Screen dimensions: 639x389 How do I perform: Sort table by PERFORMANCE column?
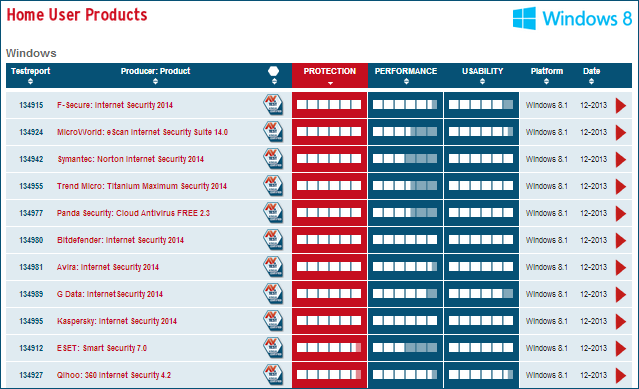pos(406,75)
